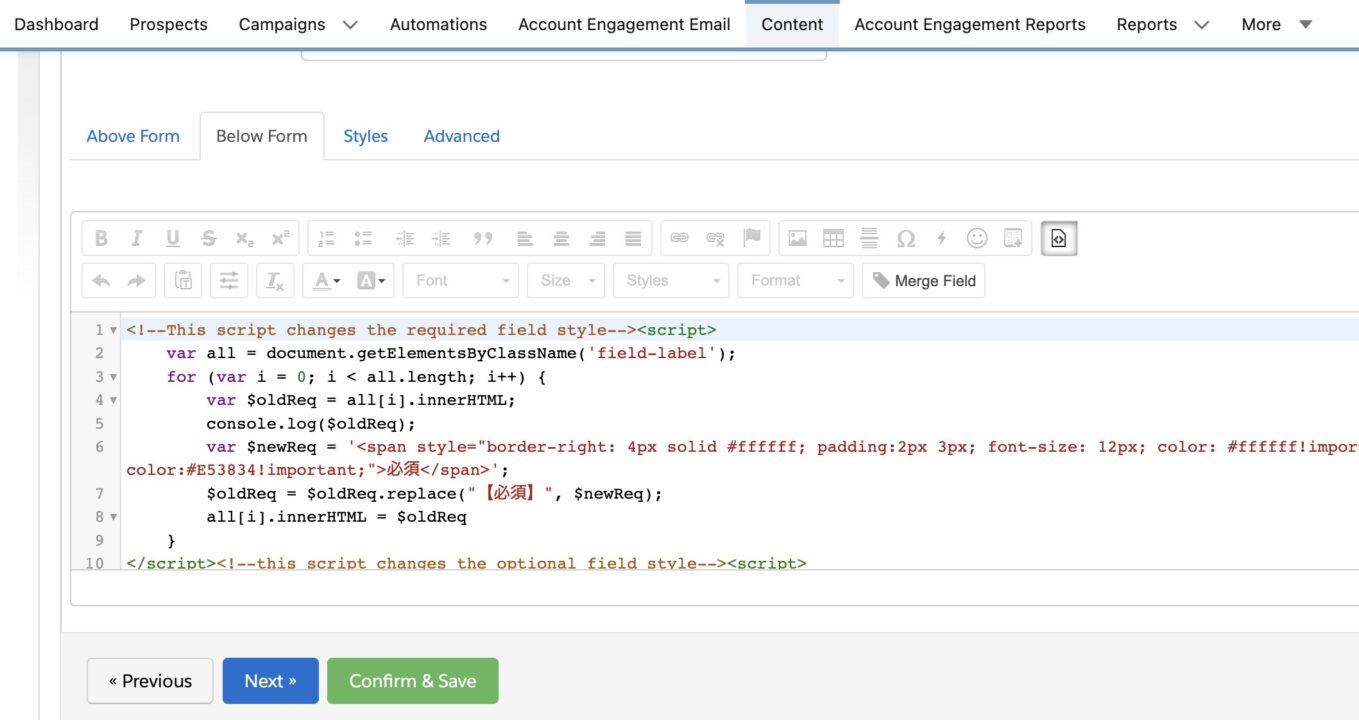Viewport: 1359px width, 720px height.
Task: Open the Font dropdown
Action: tap(460, 280)
